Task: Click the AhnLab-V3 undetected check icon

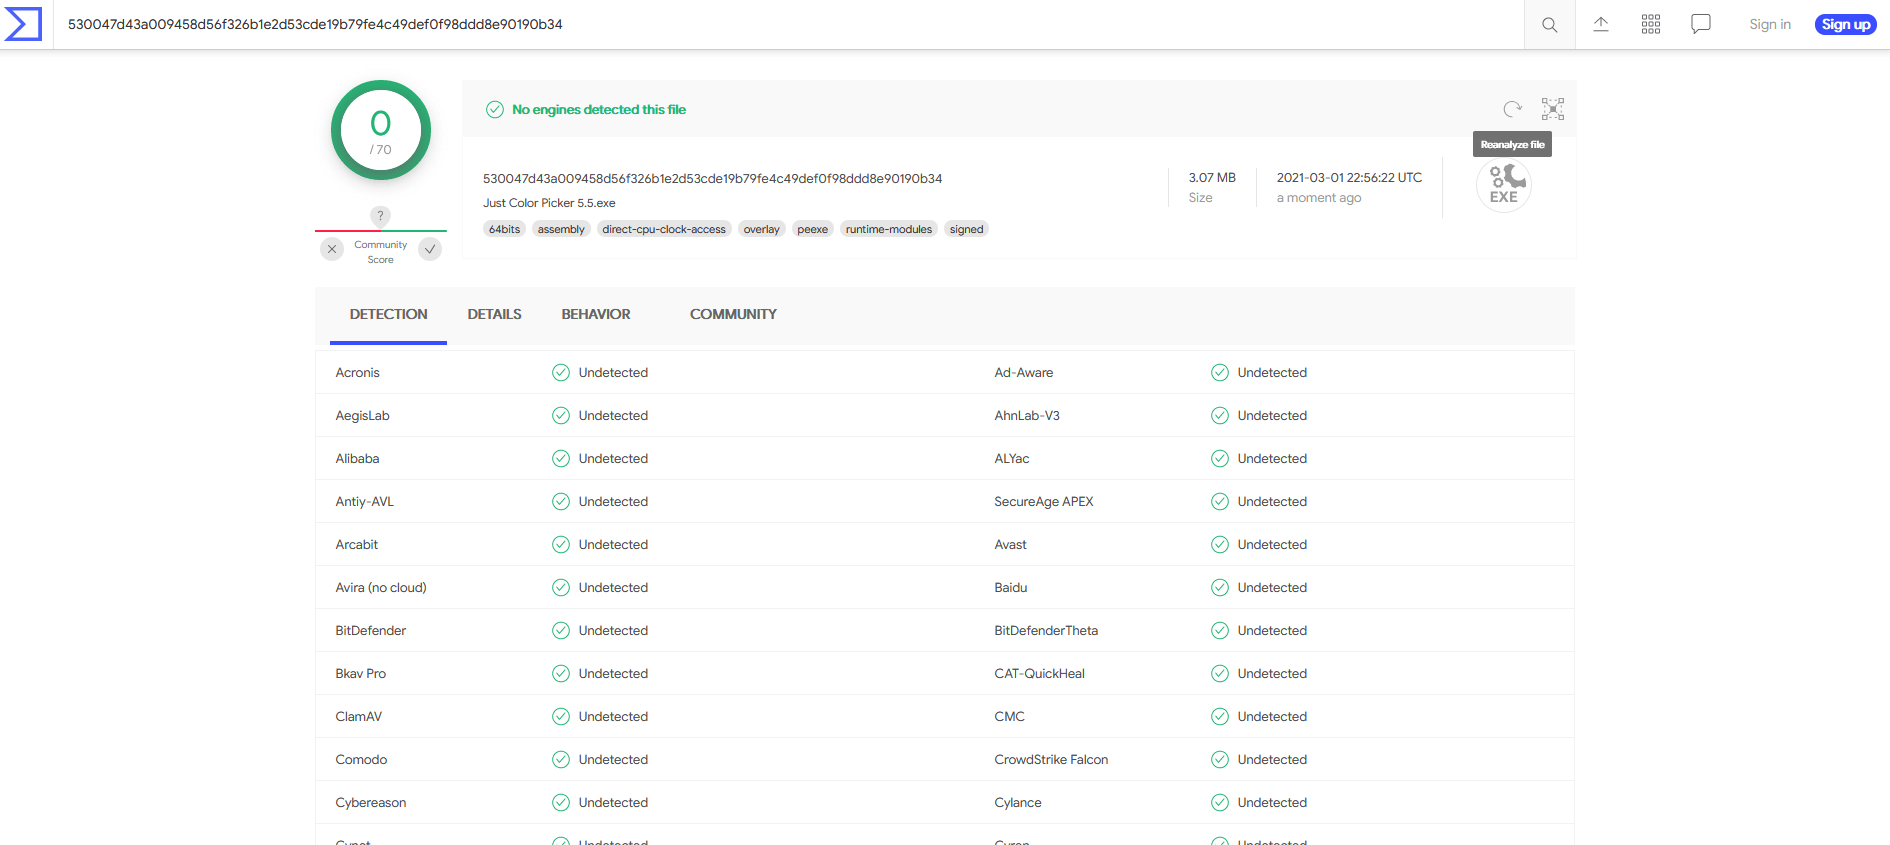Action: coord(1220,416)
